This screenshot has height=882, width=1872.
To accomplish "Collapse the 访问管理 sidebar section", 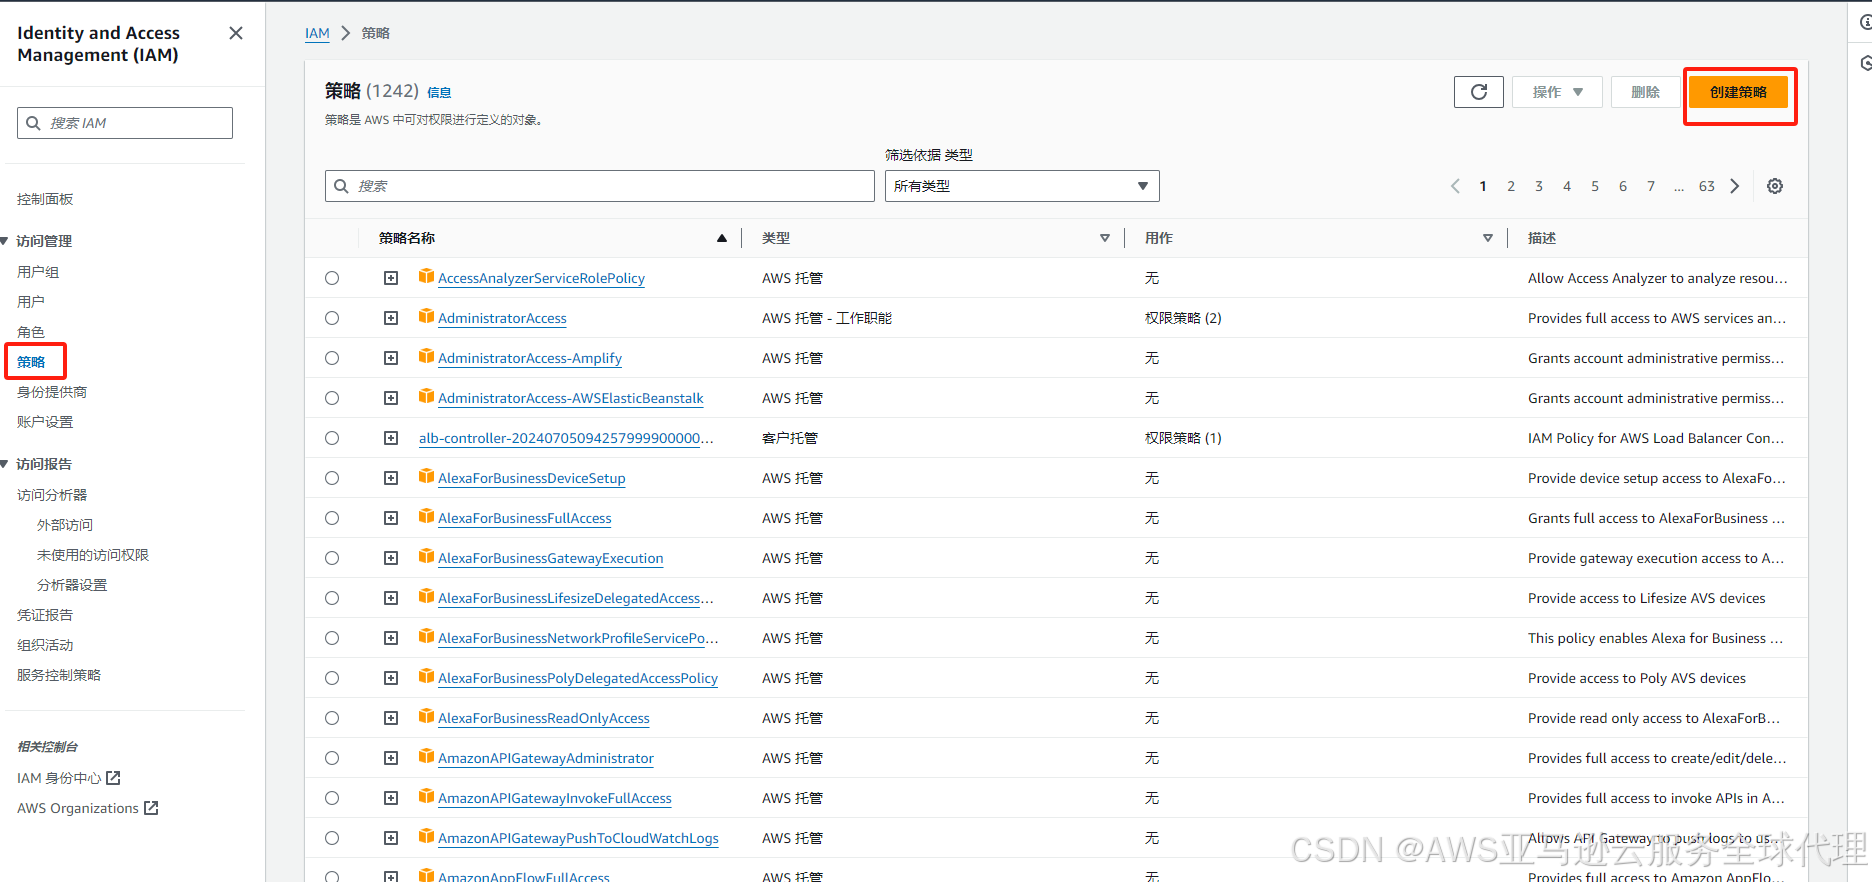I will (5, 241).
